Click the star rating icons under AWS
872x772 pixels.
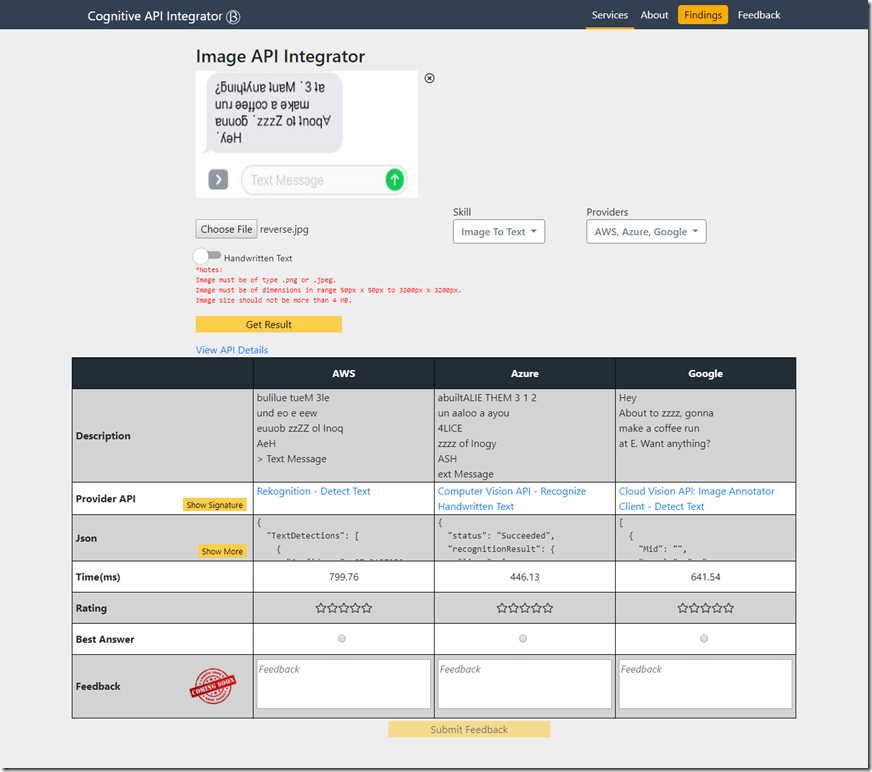pyautogui.click(x=343, y=608)
